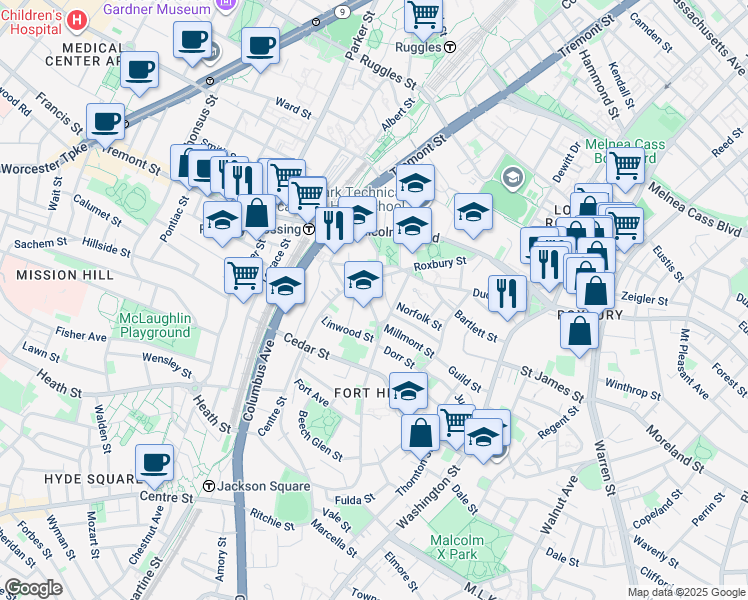
Task: Click the school marker on Fort Hill label
Action: (x=408, y=393)
